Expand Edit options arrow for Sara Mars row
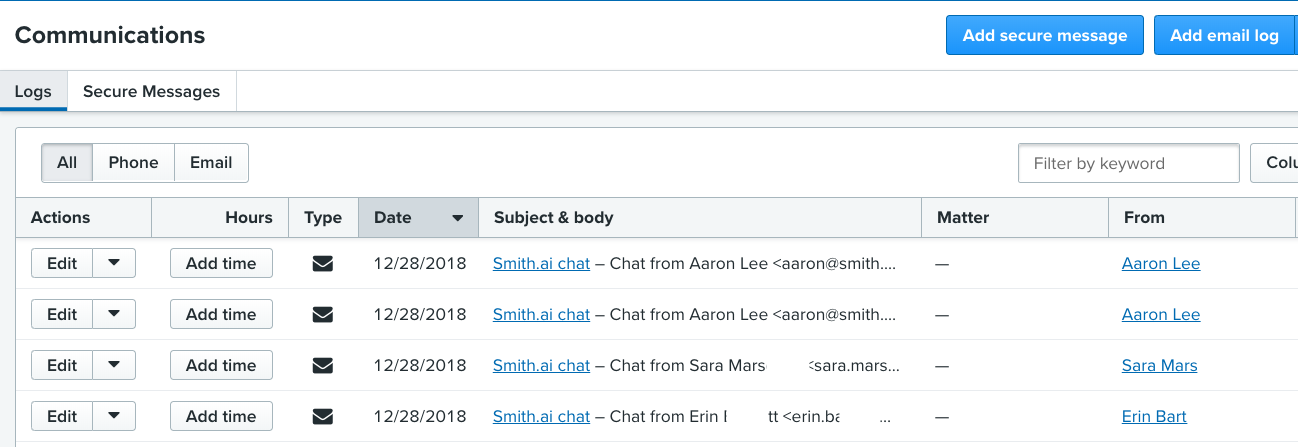 click(x=114, y=366)
